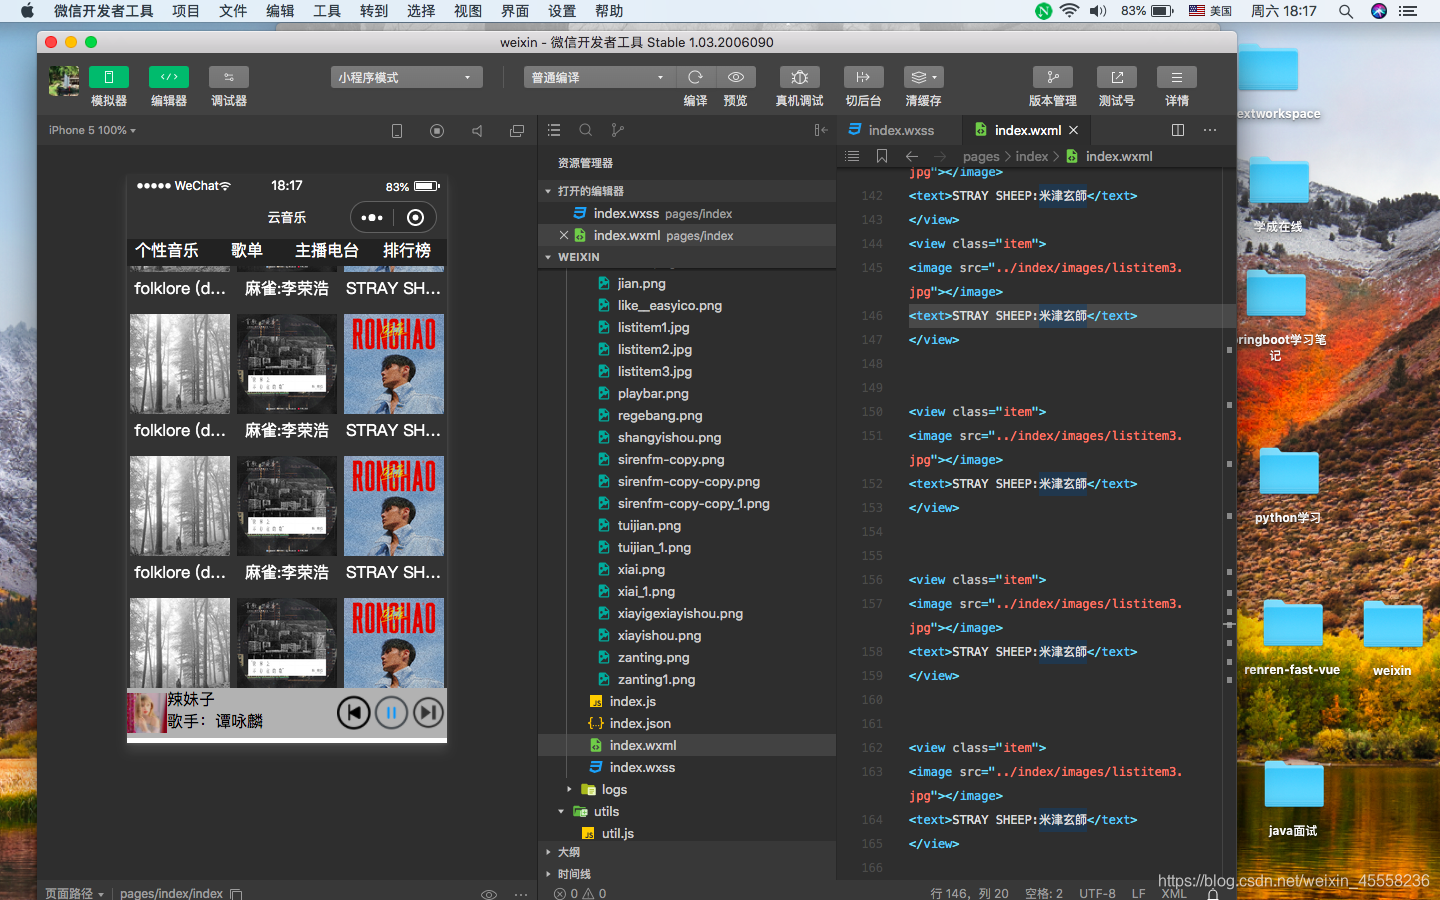1440x900 pixels.
Task: Click the 清缓存 clear cache icon
Action: pos(923,77)
